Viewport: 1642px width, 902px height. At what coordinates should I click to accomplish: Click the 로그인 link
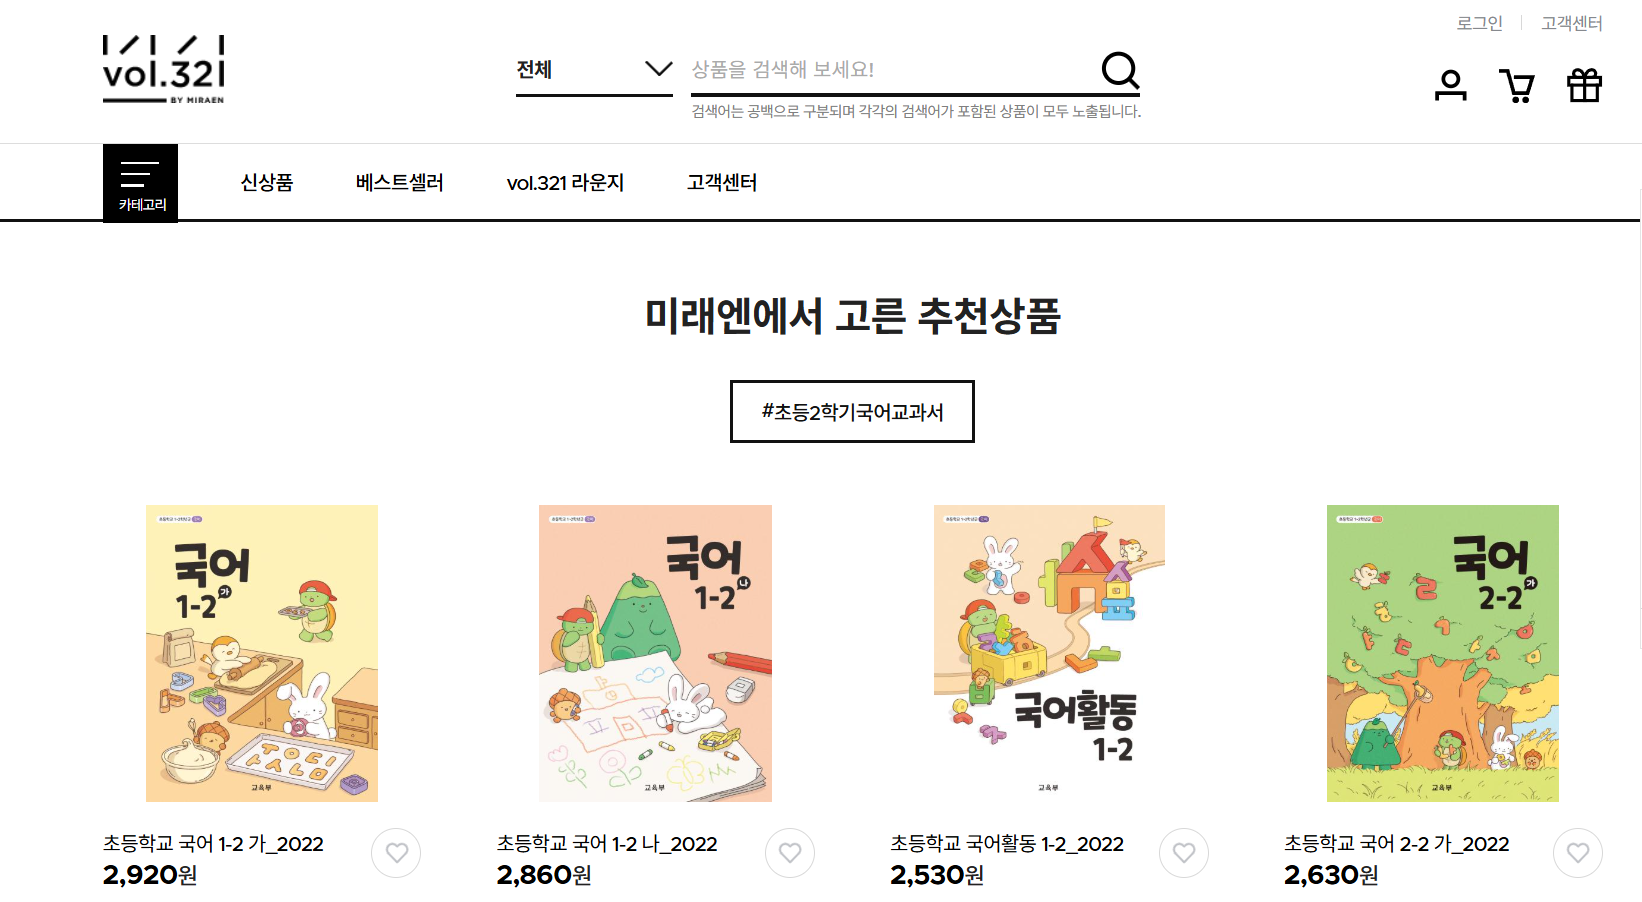1480,23
